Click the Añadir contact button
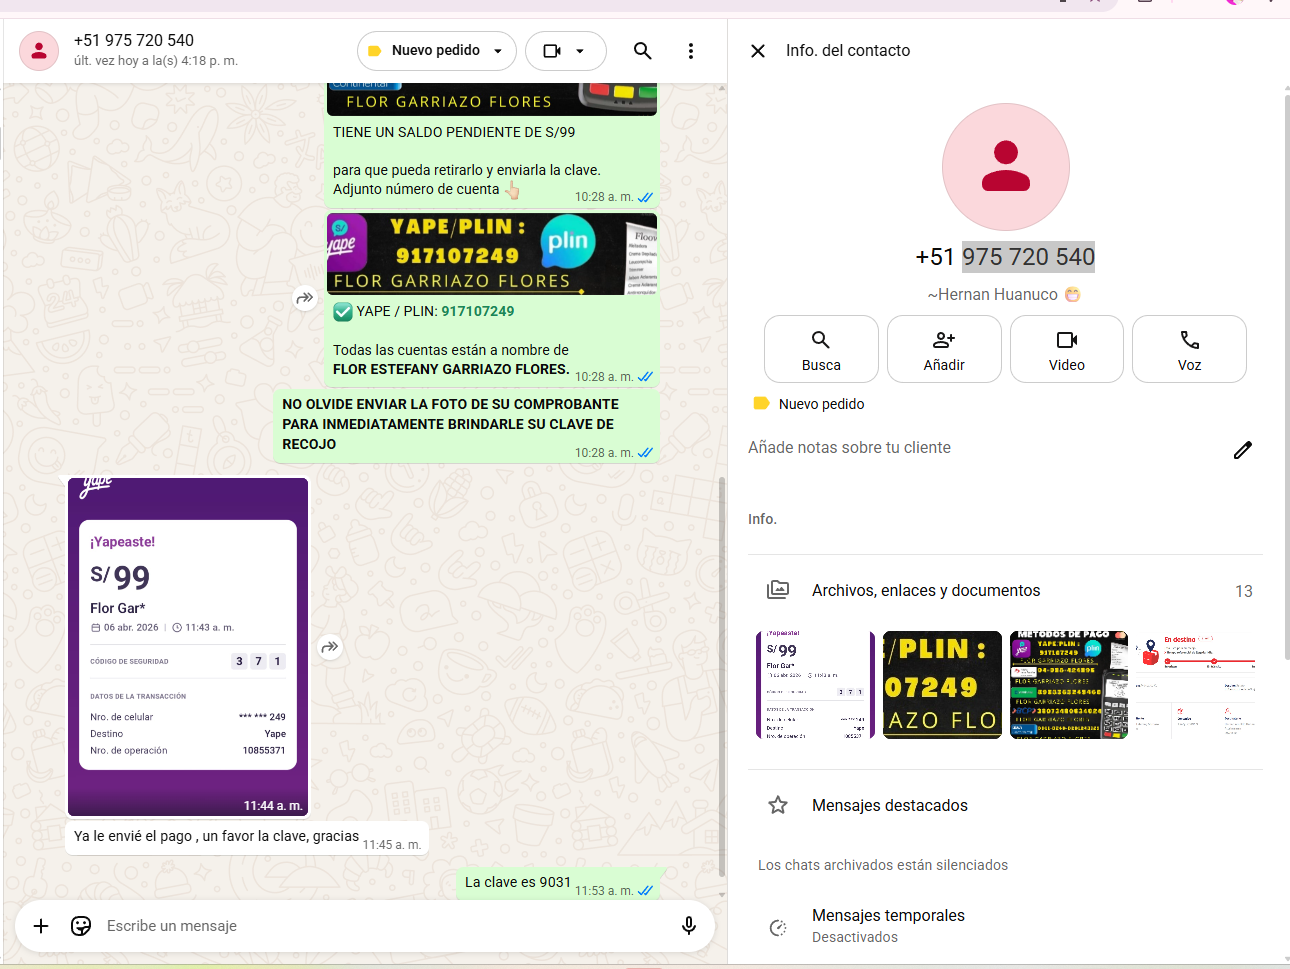Image resolution: width=1290 pixels, height=969 pixels. pos(943,349)
